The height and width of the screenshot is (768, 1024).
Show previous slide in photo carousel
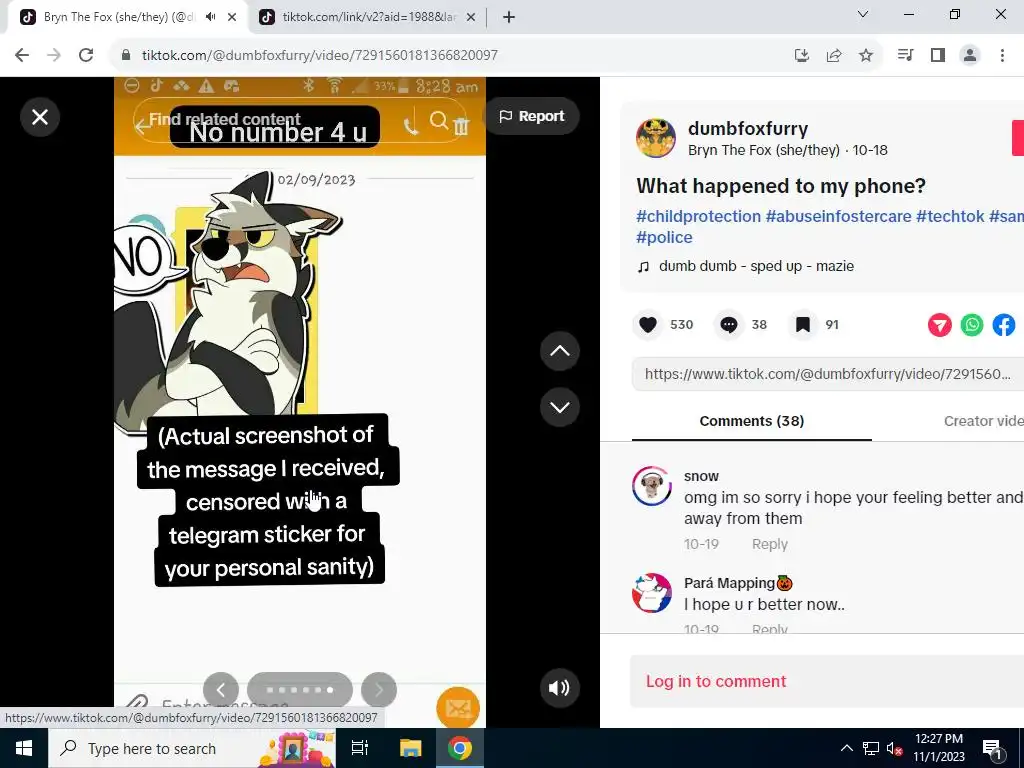[x=221, y=690]
